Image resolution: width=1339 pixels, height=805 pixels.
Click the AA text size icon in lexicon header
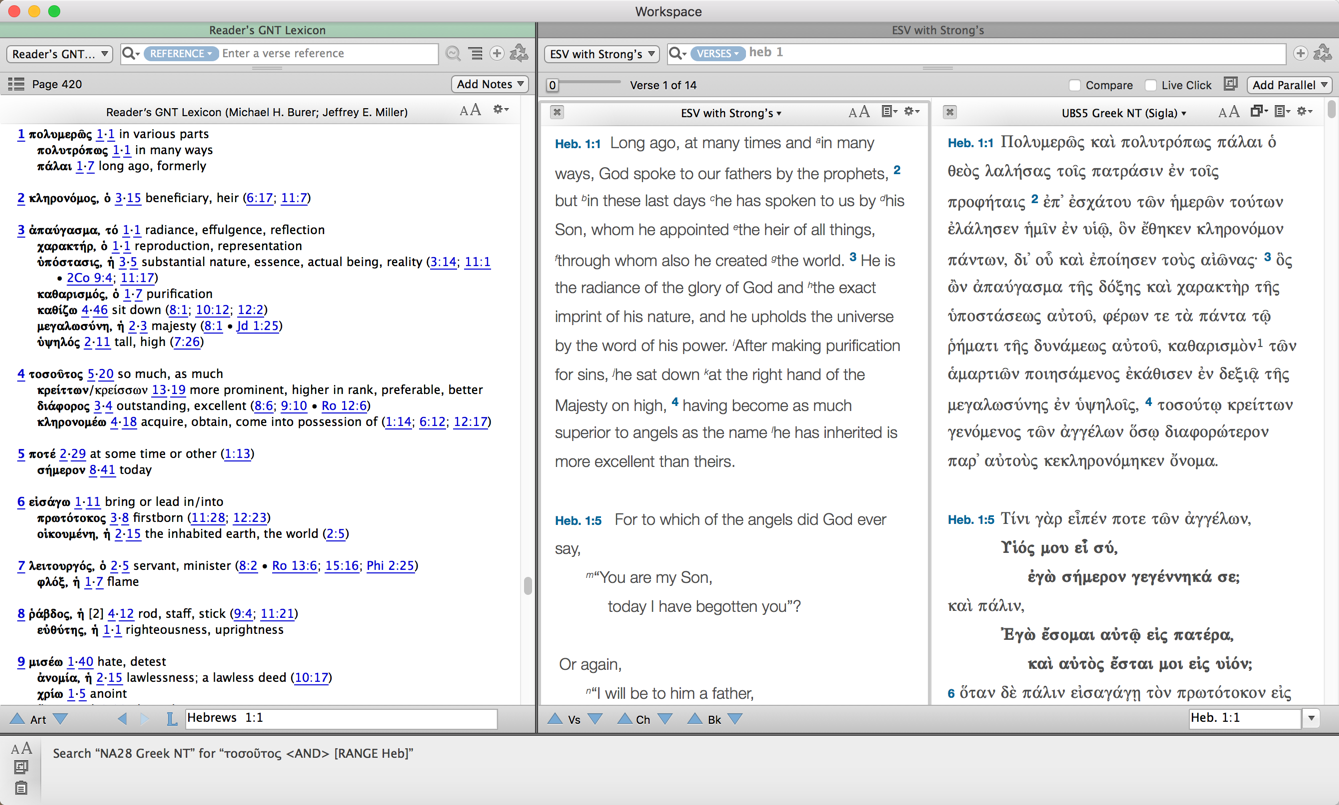coord(470,111)
